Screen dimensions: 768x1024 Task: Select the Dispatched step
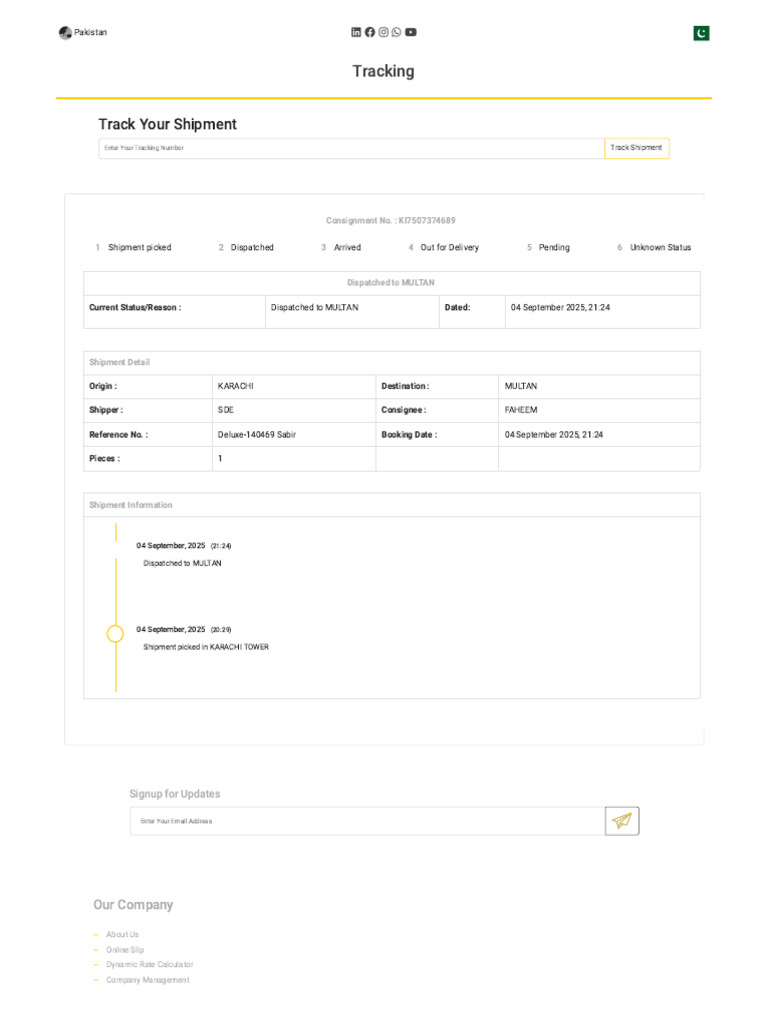(x=246, y=248)
